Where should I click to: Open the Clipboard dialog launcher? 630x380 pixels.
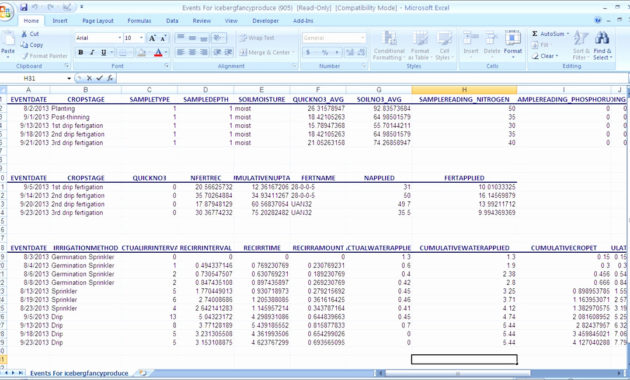[67, 66]
